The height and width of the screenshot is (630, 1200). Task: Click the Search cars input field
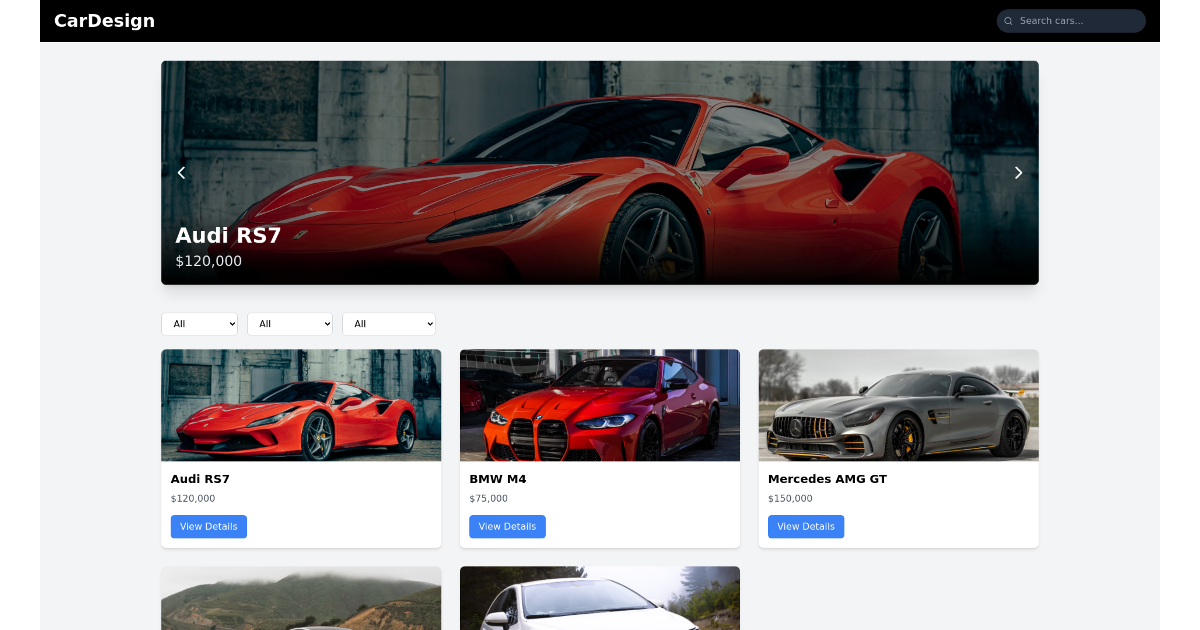point(1070,20)
